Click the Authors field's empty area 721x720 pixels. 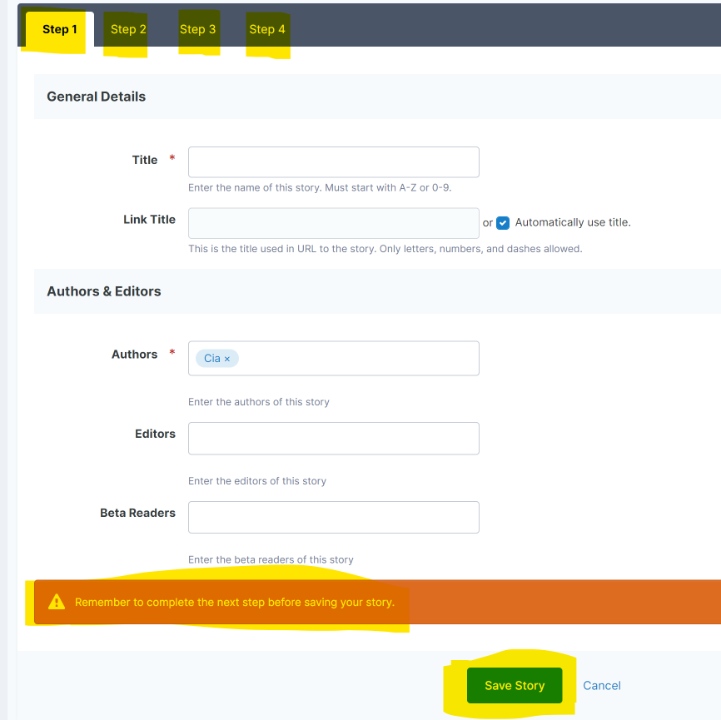(x=360, y=358)
